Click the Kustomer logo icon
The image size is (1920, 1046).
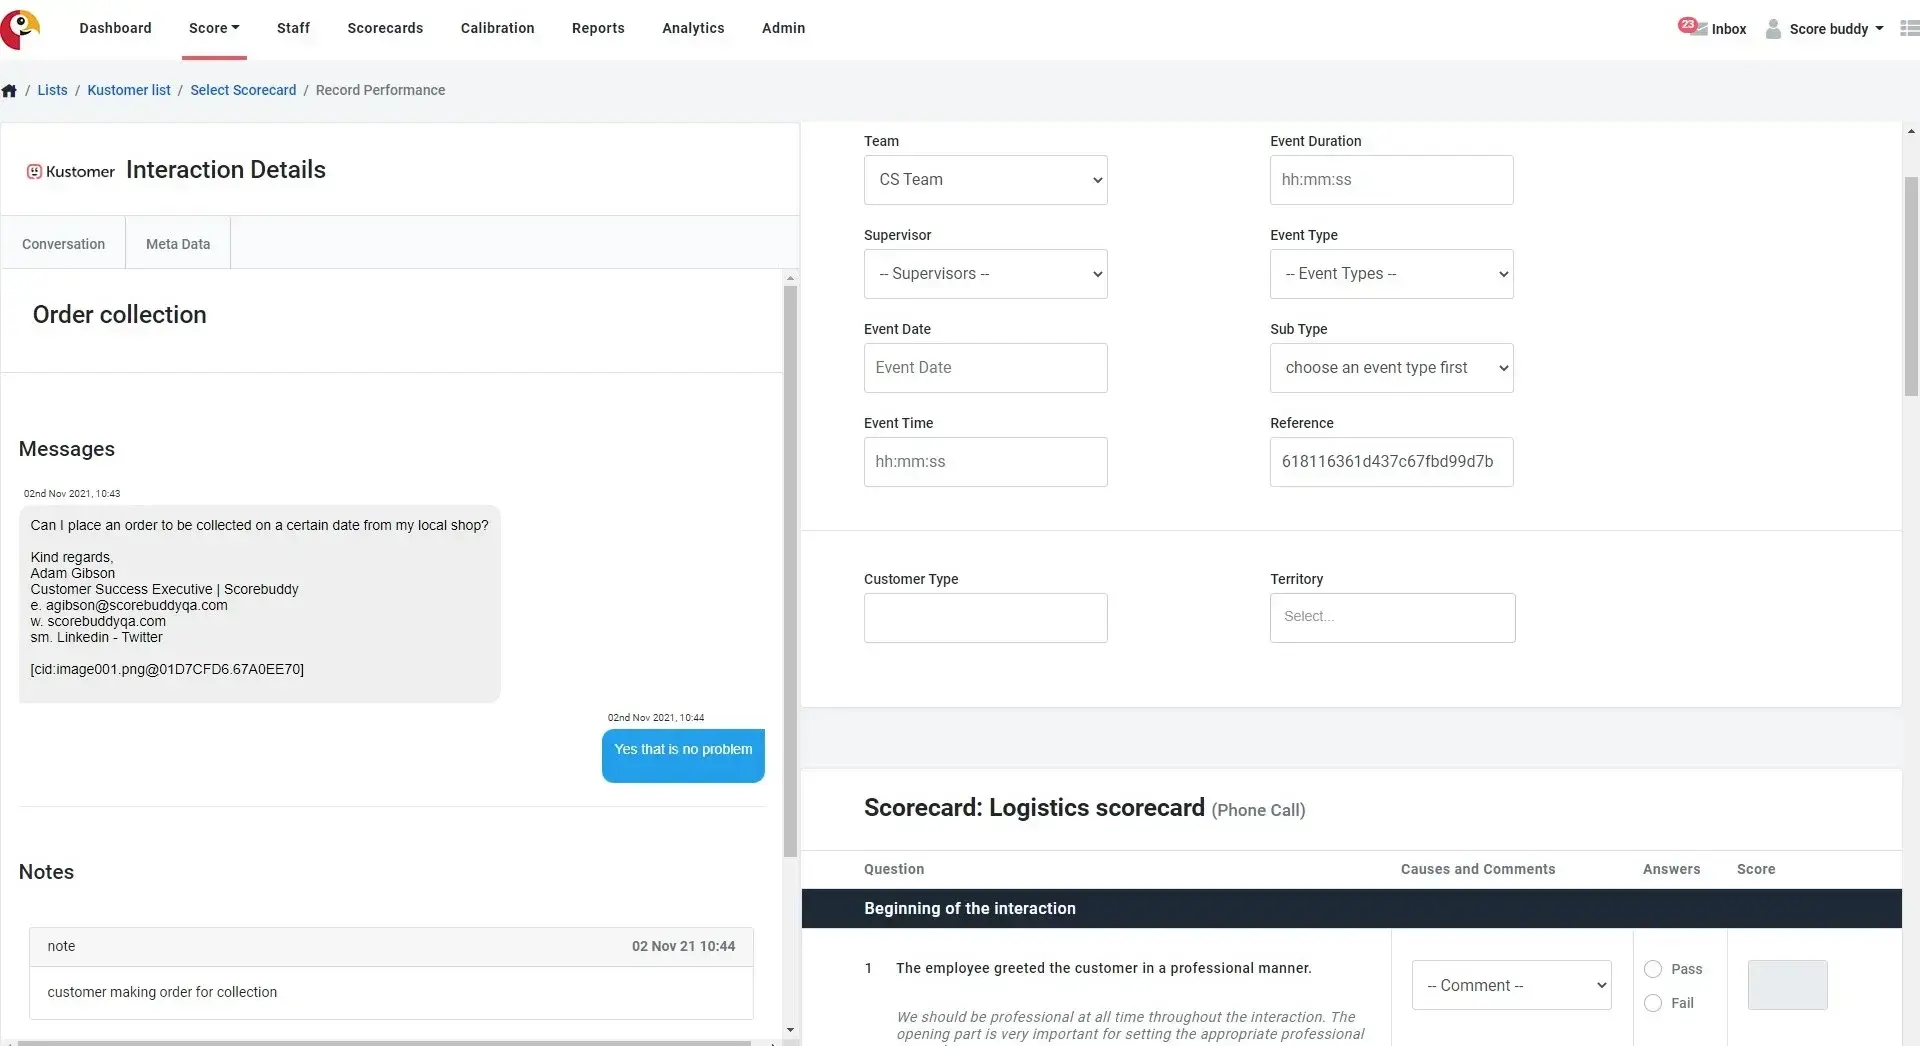[x=34, y=172]
